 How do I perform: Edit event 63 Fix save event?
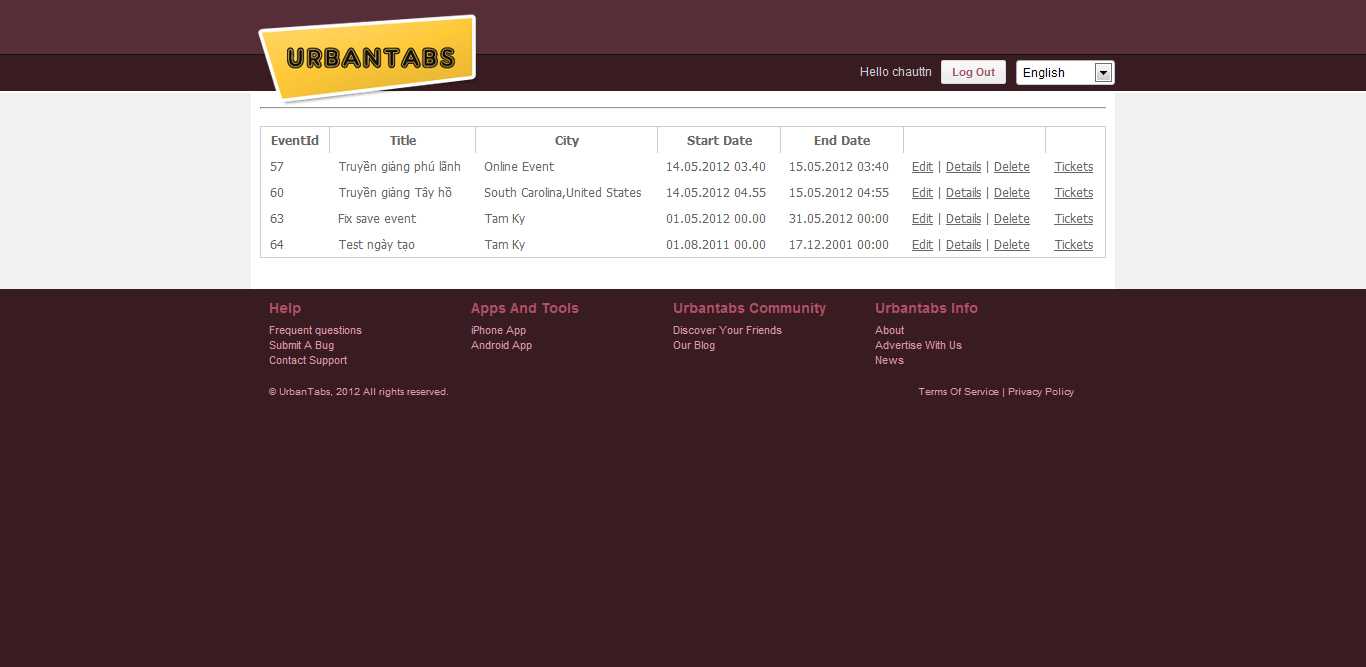[x=922, y=219]
